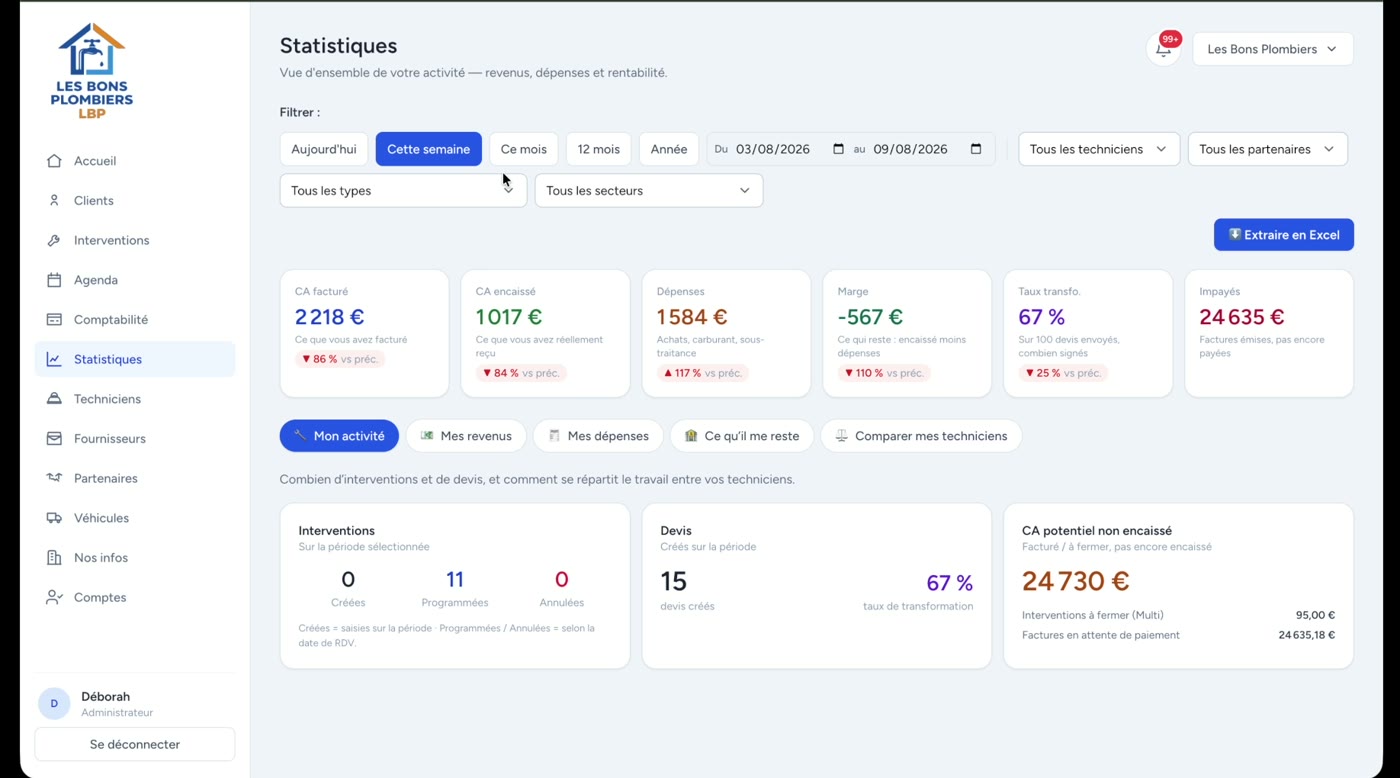Select the Ce mois period filter
Image resolution: width=1400 pixels, height=778 pixels.
point(524,149)
